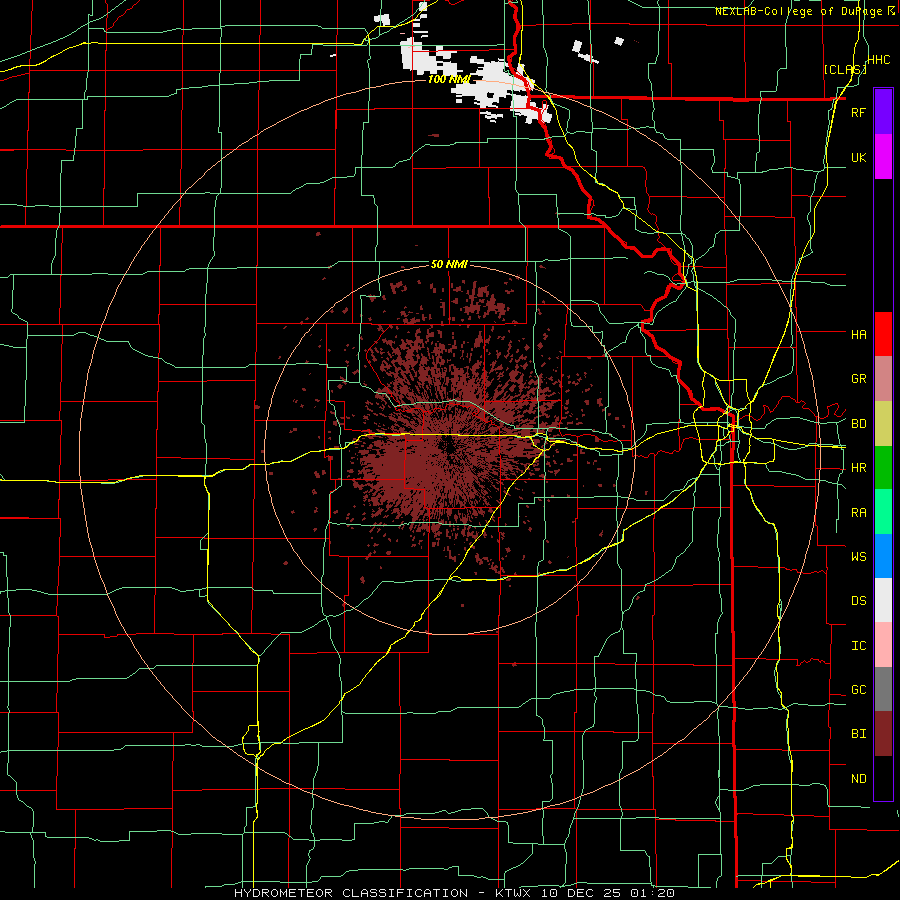
Task: Click the HA red legend swatch
Action: [x=883, y=334]
